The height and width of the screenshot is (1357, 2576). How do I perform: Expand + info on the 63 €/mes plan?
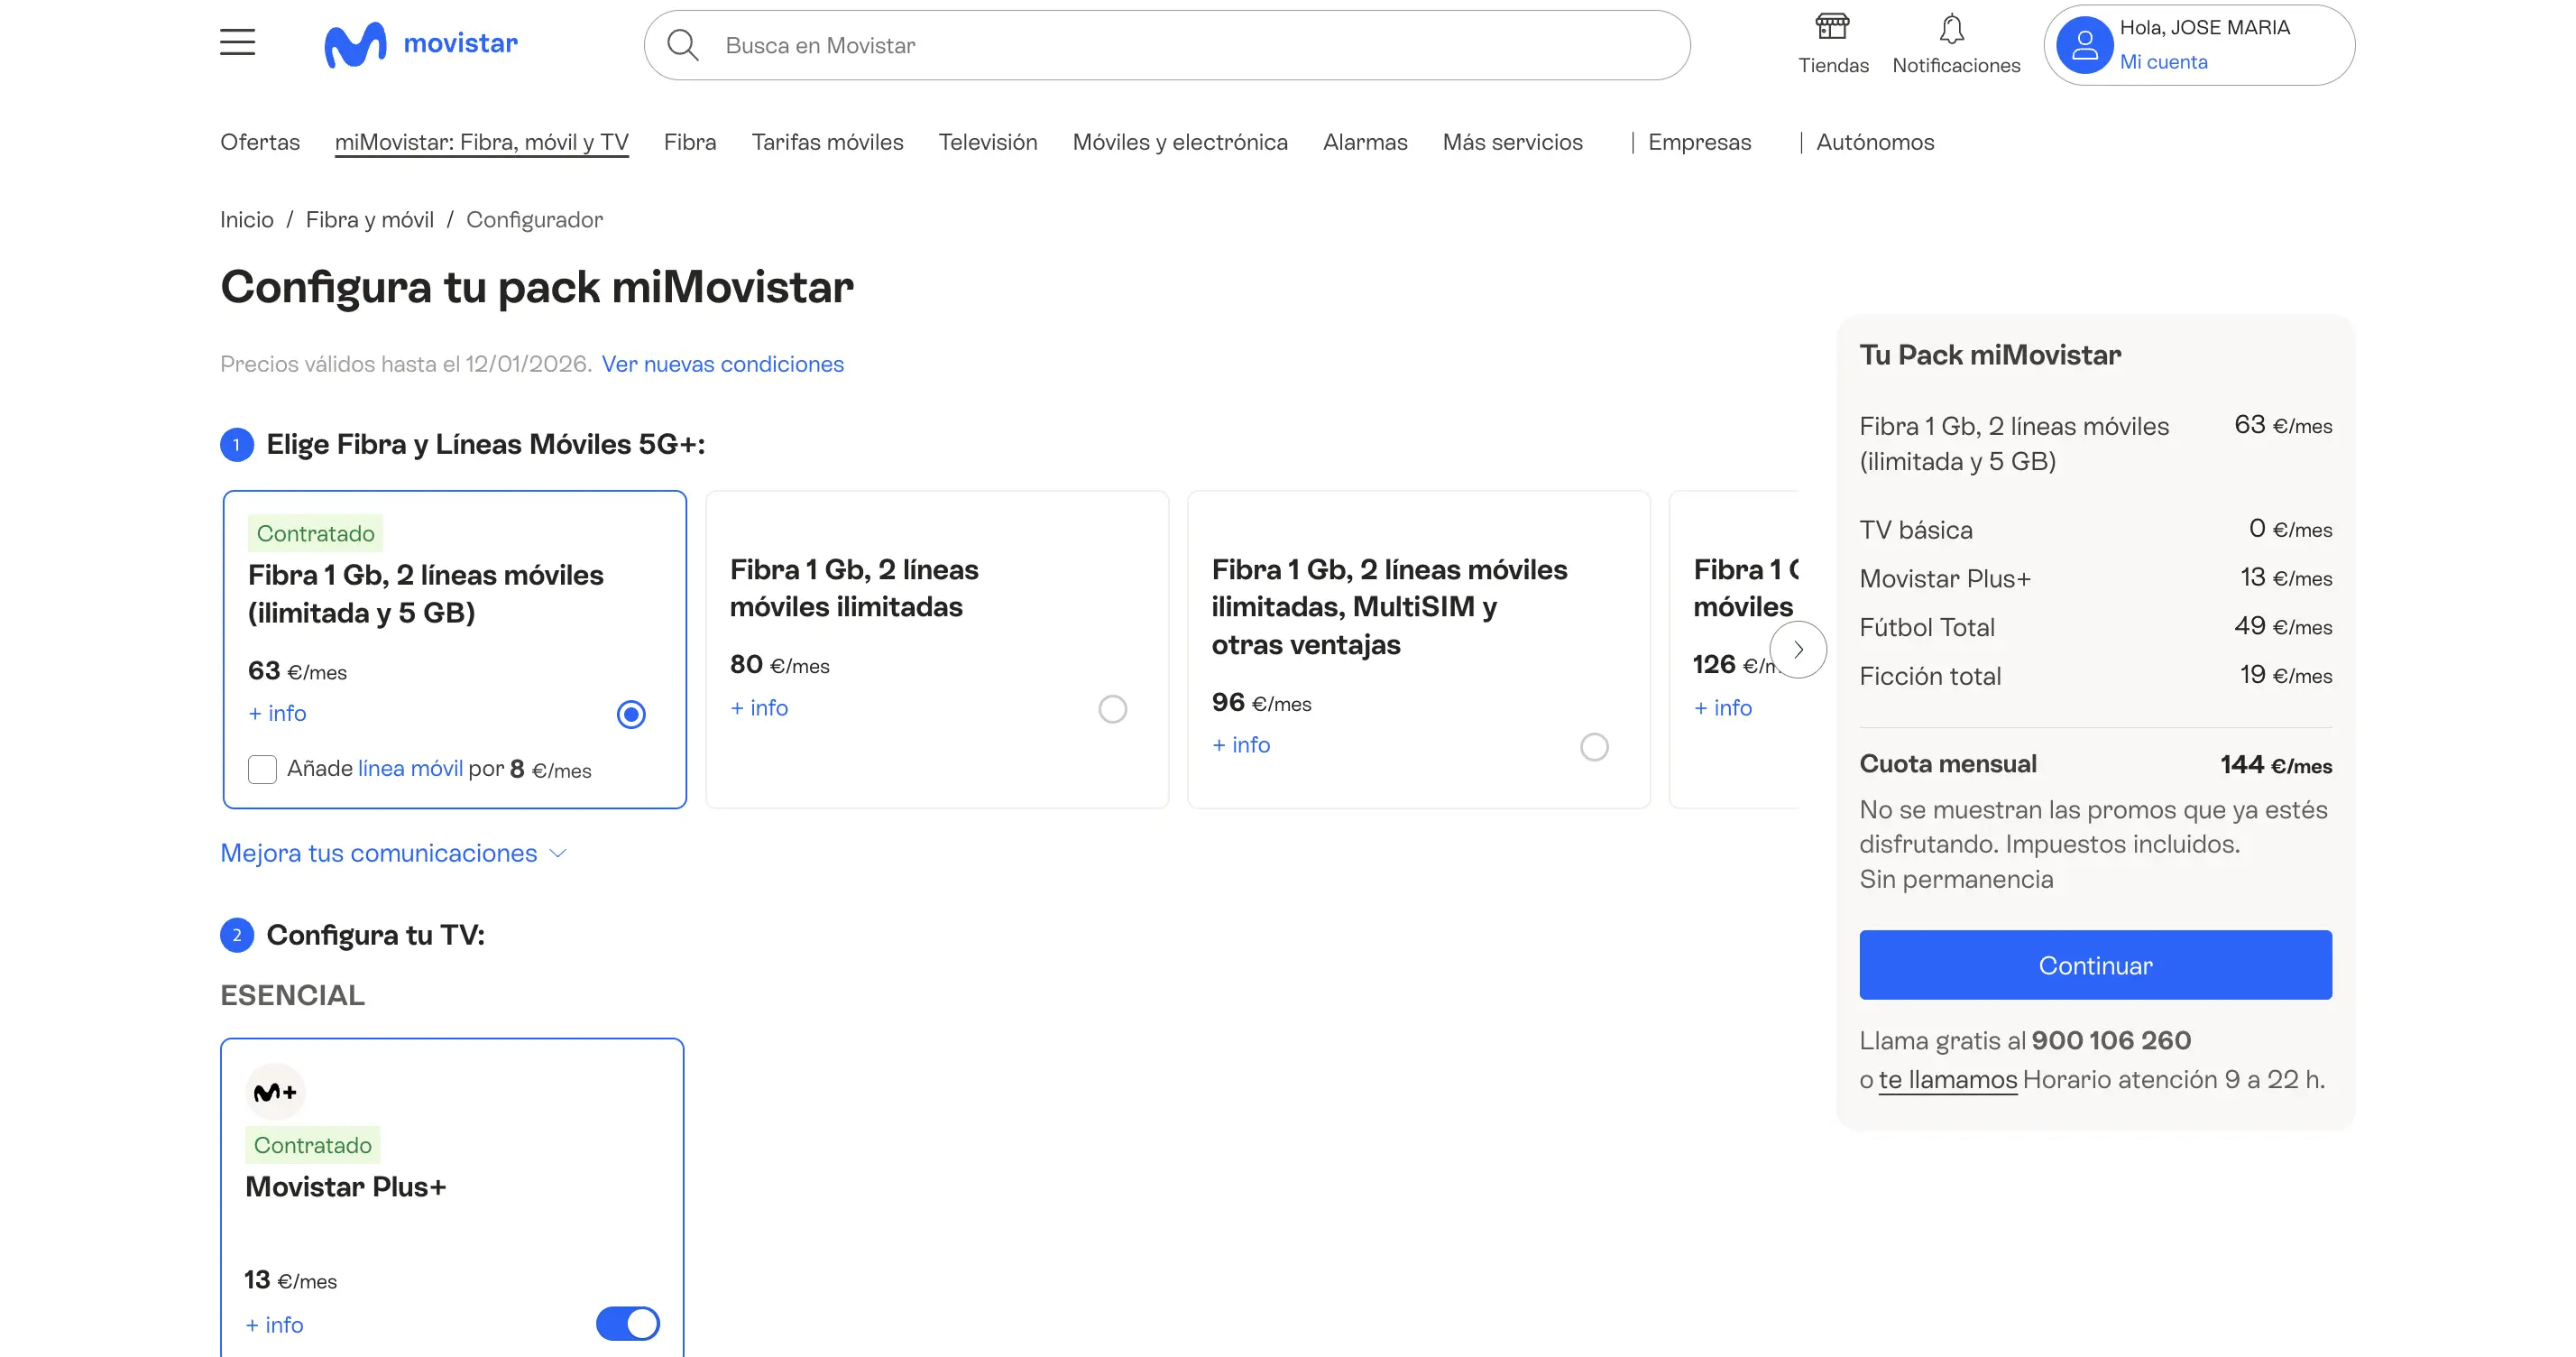pos(277,713)
